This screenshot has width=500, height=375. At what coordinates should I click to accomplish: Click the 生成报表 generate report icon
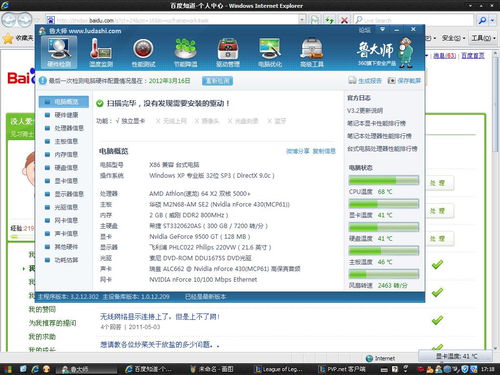pos(352,80)
